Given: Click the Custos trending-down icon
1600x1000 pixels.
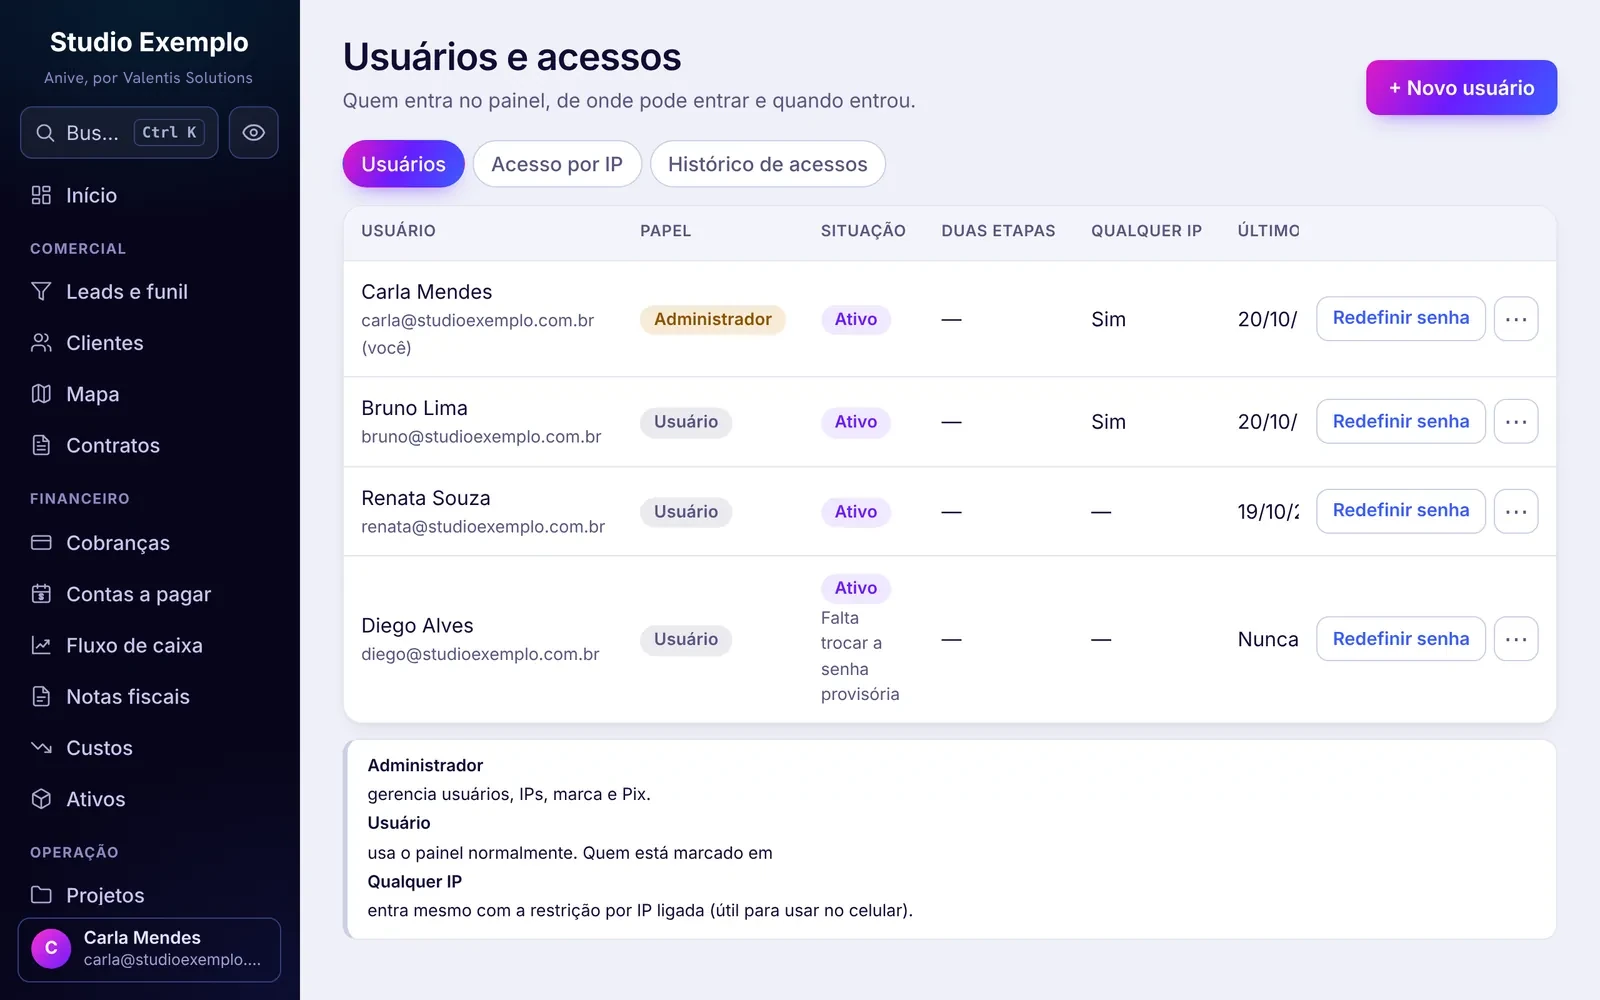Looking at the screenshot, I should tap(41, 747).
